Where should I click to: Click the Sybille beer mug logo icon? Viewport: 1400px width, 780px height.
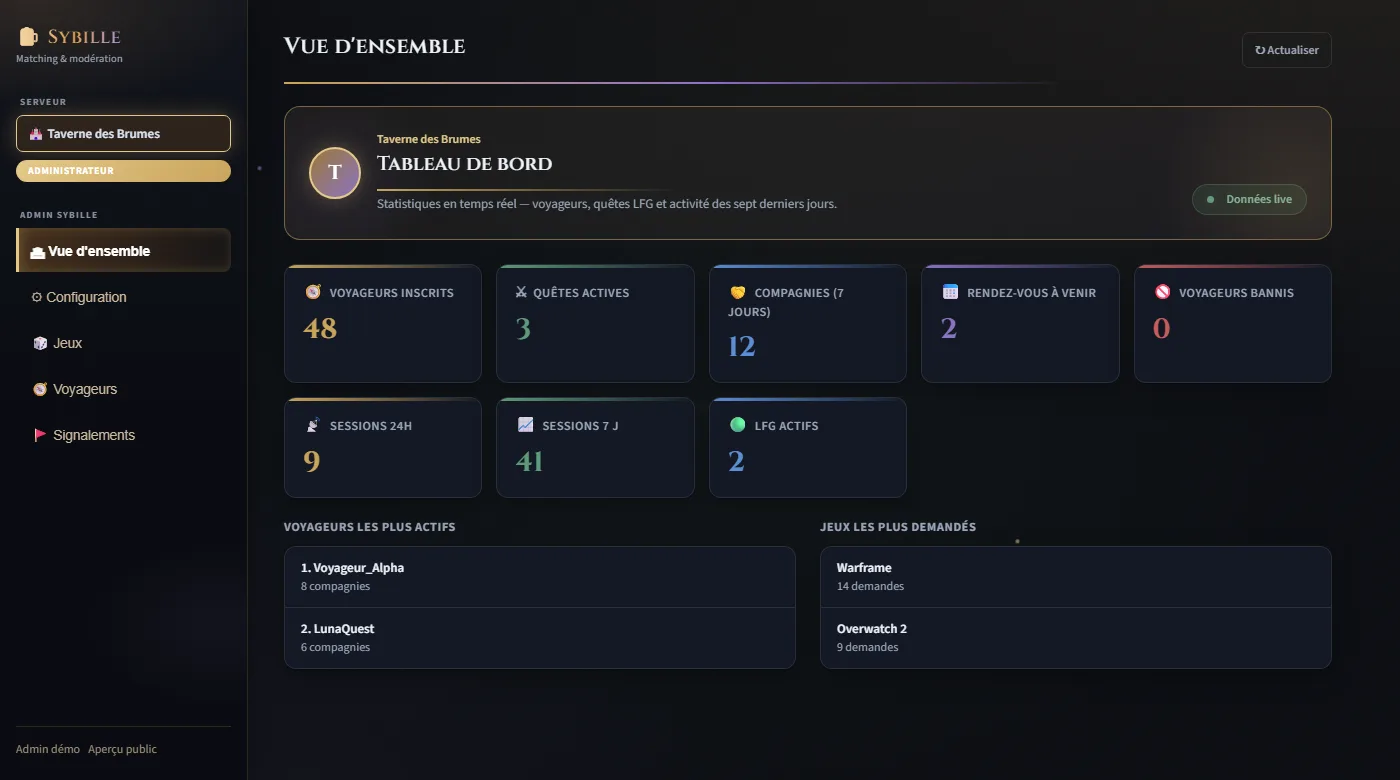[28, 37]
